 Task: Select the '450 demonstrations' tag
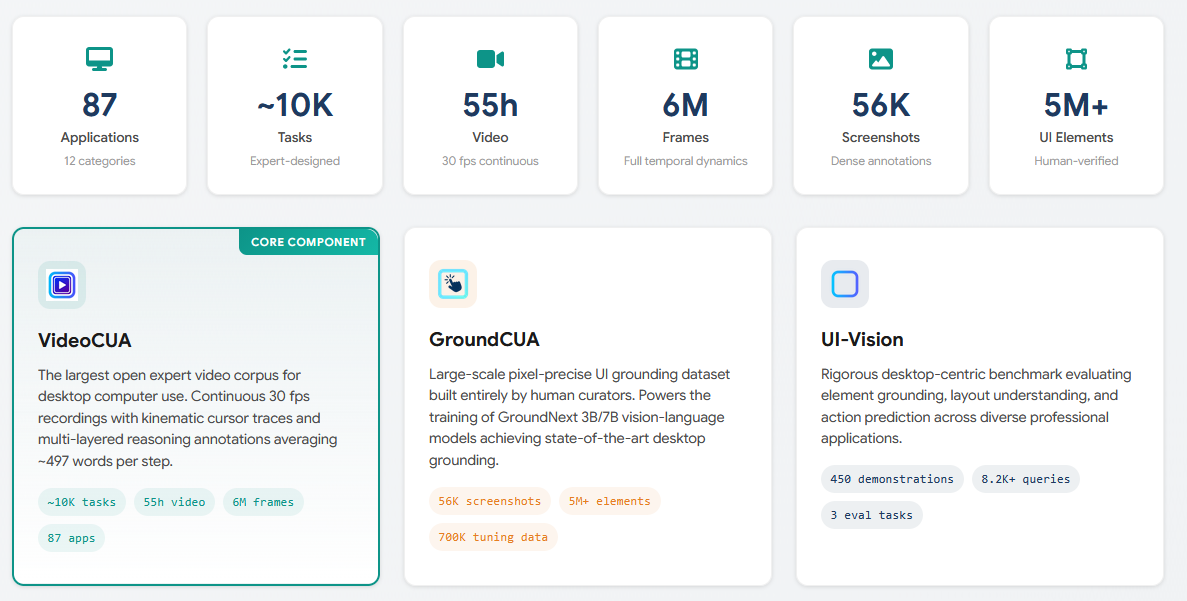tap(892, 479)
